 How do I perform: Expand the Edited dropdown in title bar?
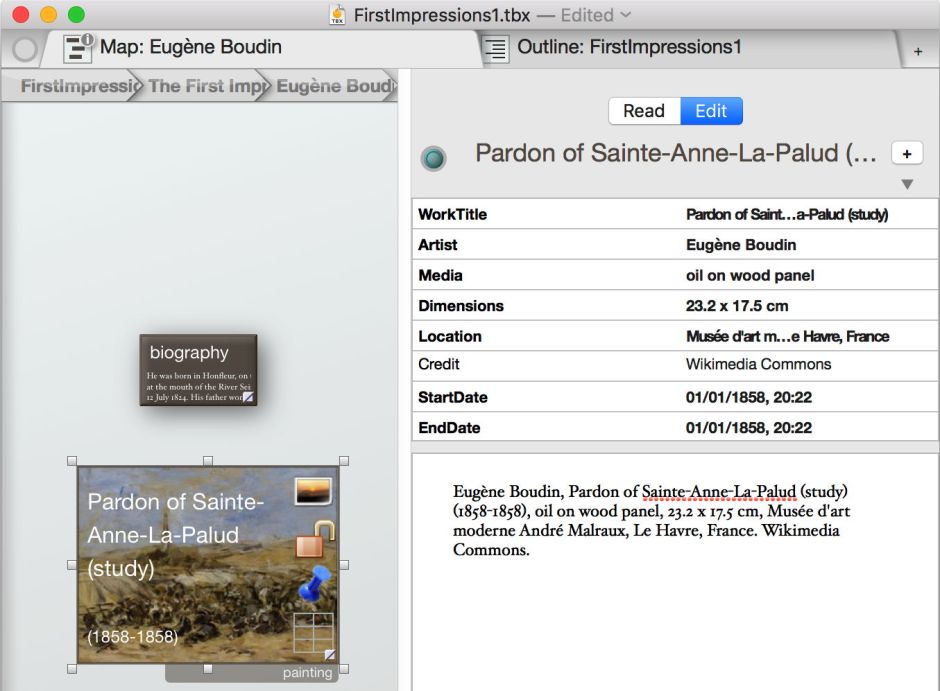[626, 15]
